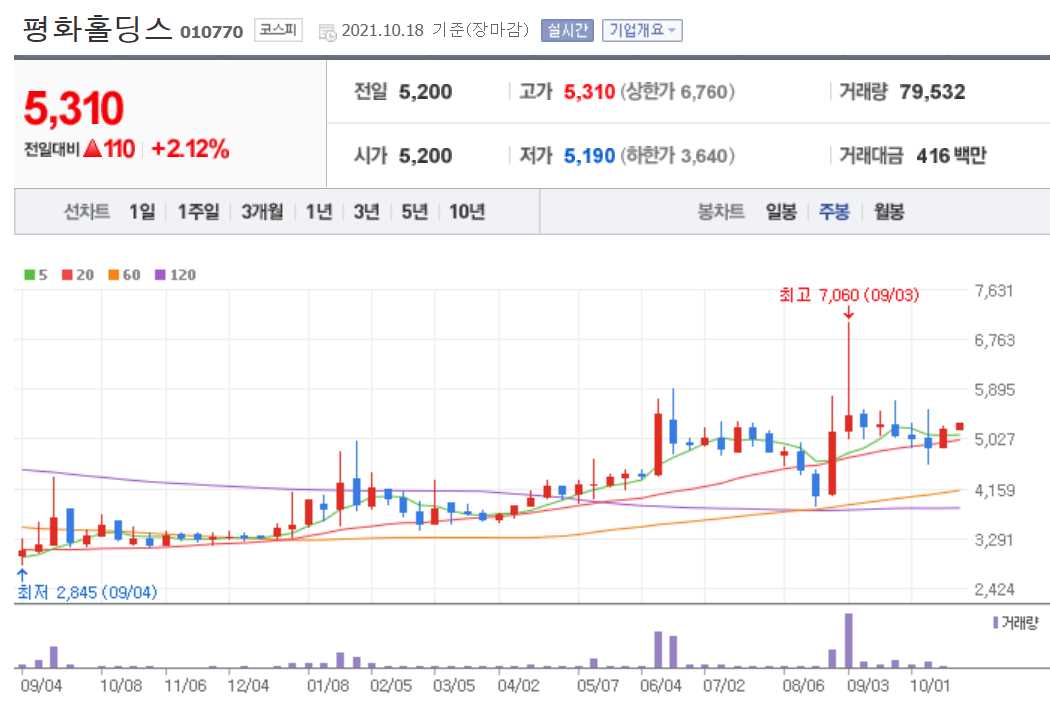Click the 06/04 date axis label
Image resolution: width=1050 pixels, height=710 pixels.
[x=660, y=686]
